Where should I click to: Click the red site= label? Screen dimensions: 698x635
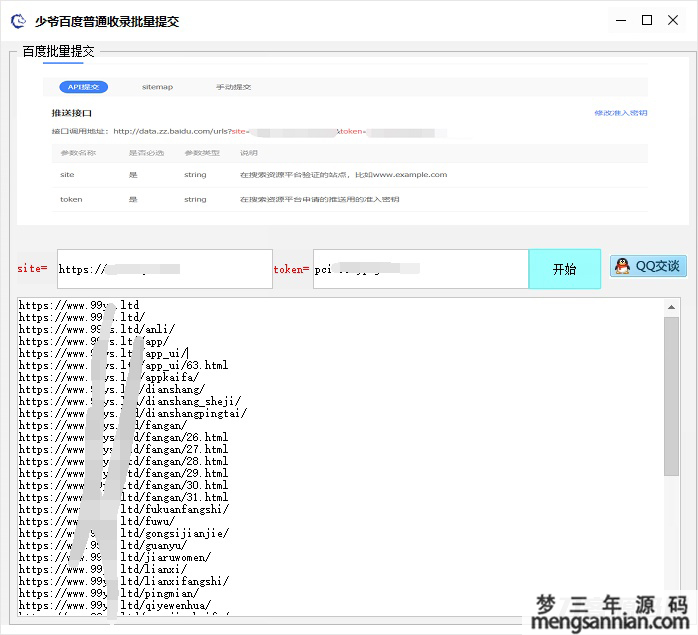(x=32, y=269)
